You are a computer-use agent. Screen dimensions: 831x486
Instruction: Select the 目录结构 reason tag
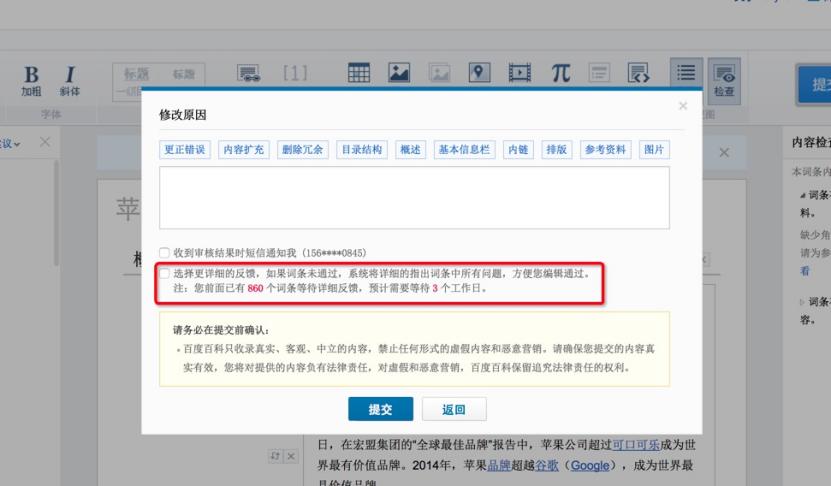362,149
